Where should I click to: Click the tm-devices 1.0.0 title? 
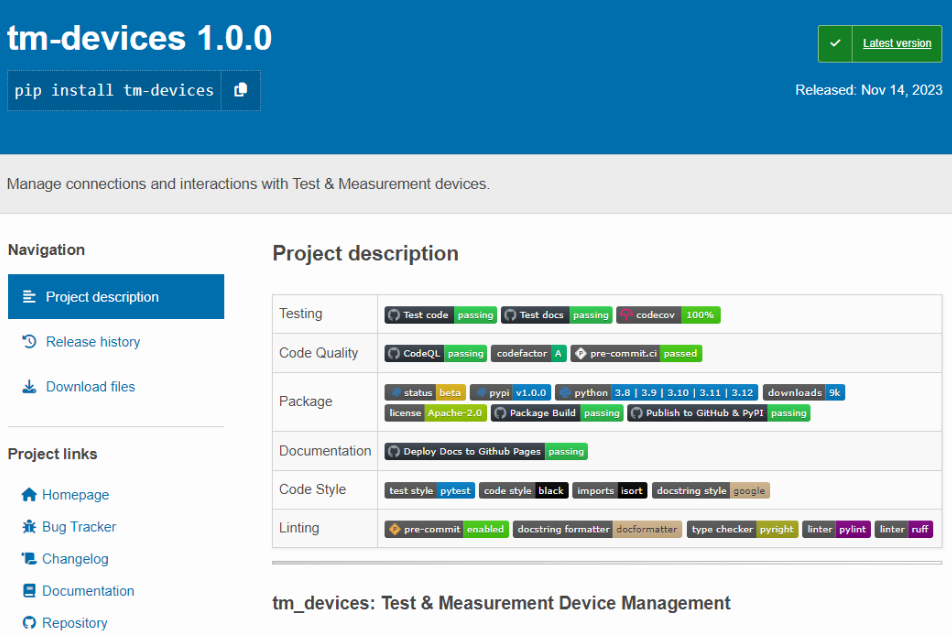[139, 38]
